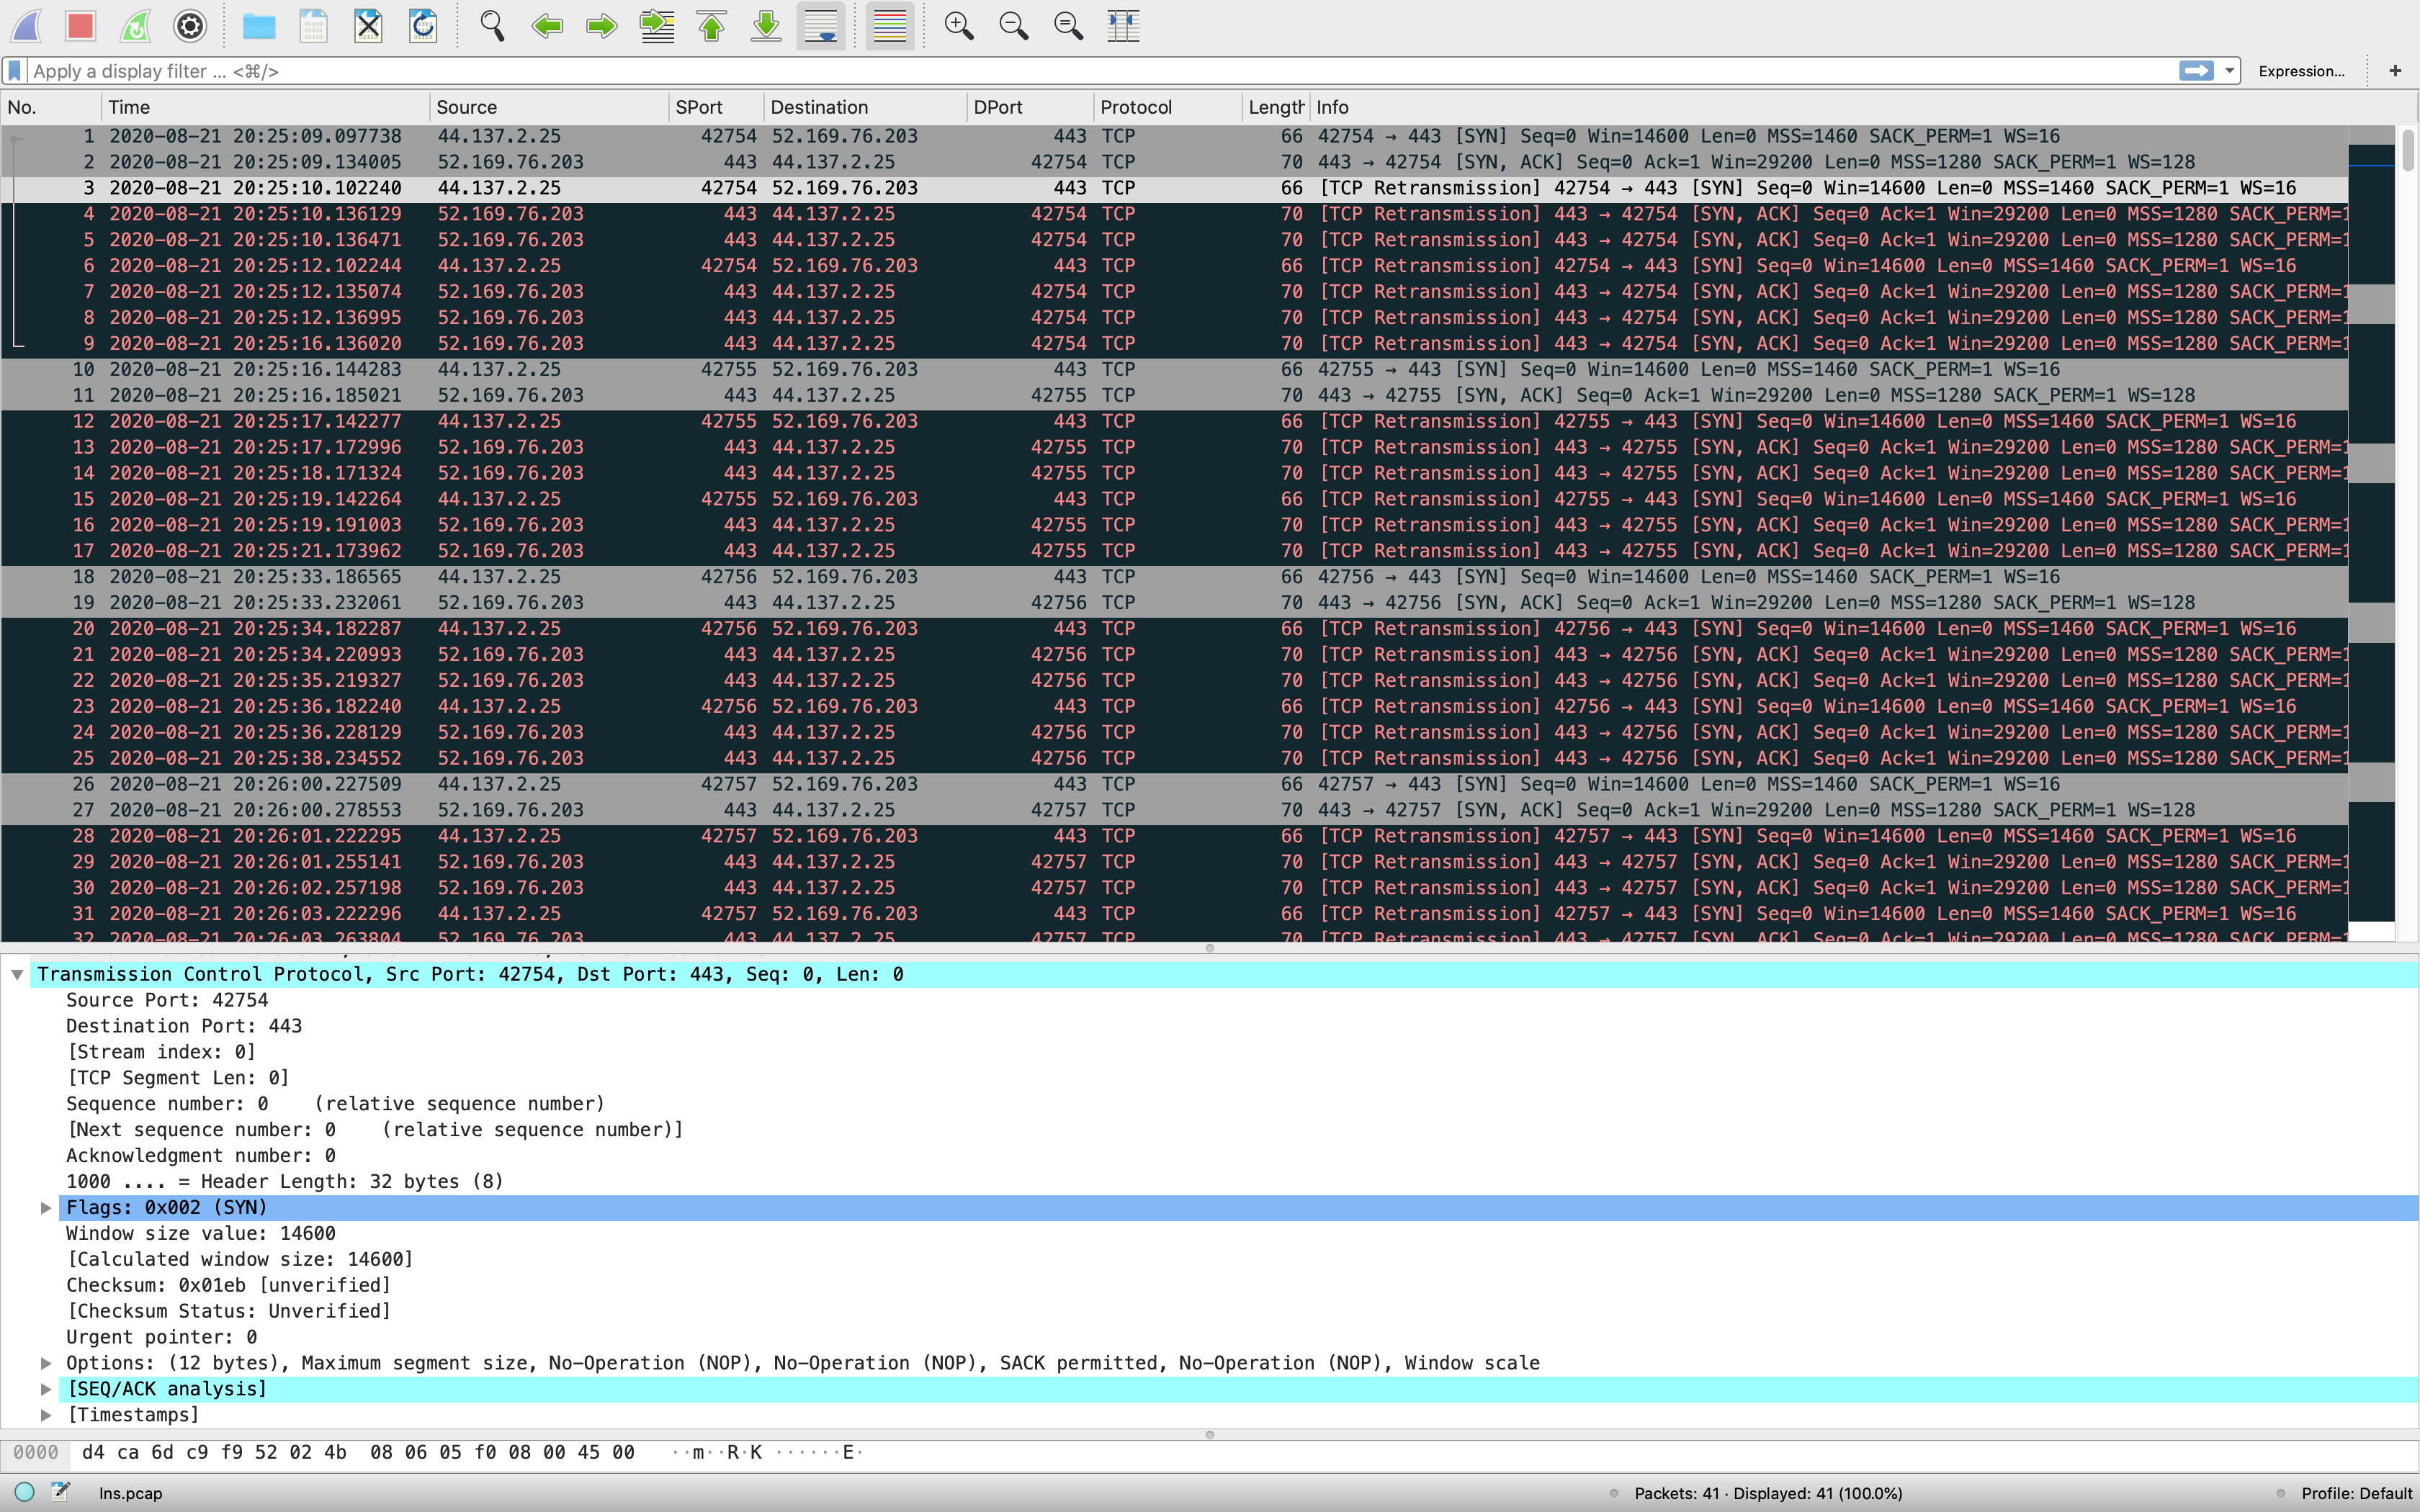Viewport: 2420px width, 1512px height.
Task: Collapse Transmission Control Protocol tree
Action: (17, 974)
